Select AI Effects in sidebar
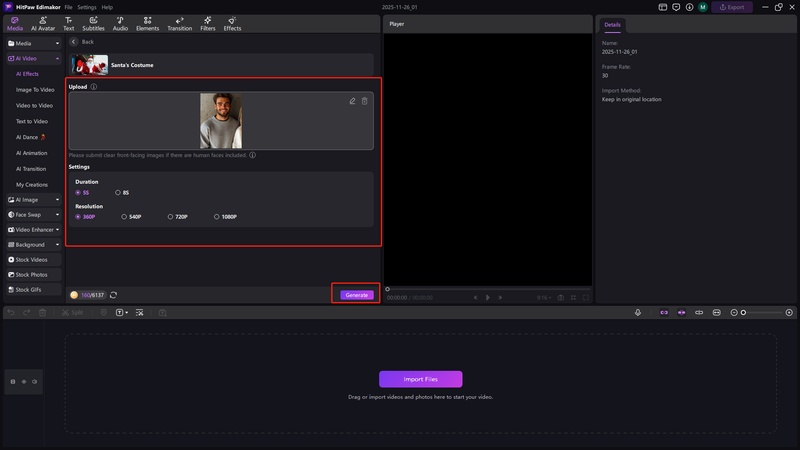800x450 pixels. (x=27, y=74)
